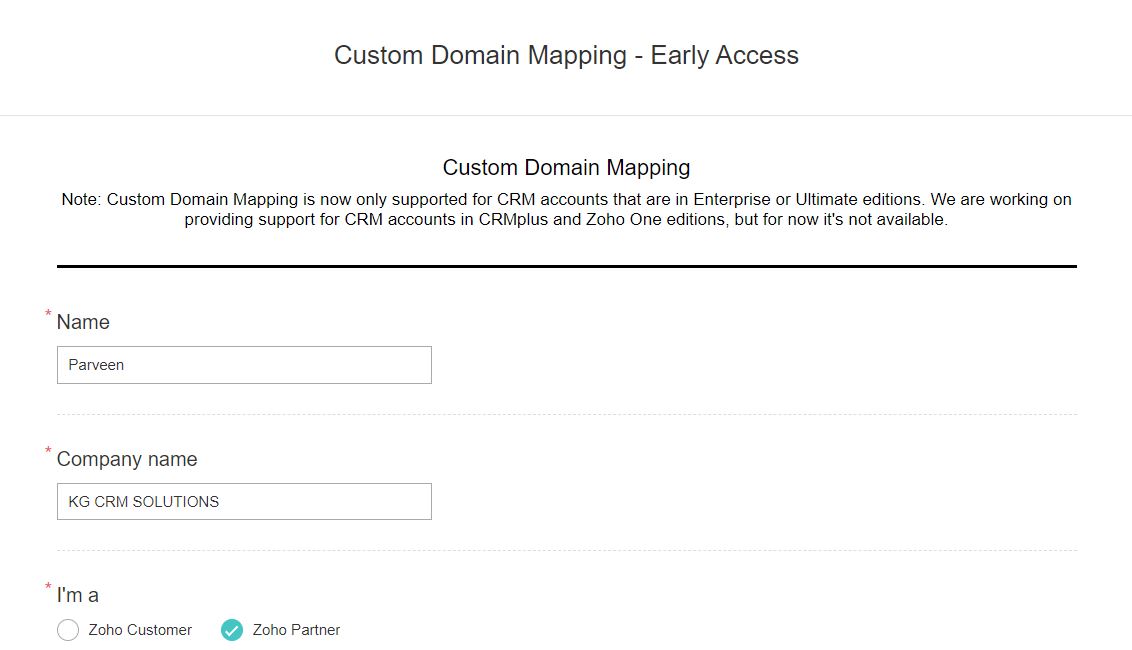Click the Zoho Partner option label text

point(299,630)
